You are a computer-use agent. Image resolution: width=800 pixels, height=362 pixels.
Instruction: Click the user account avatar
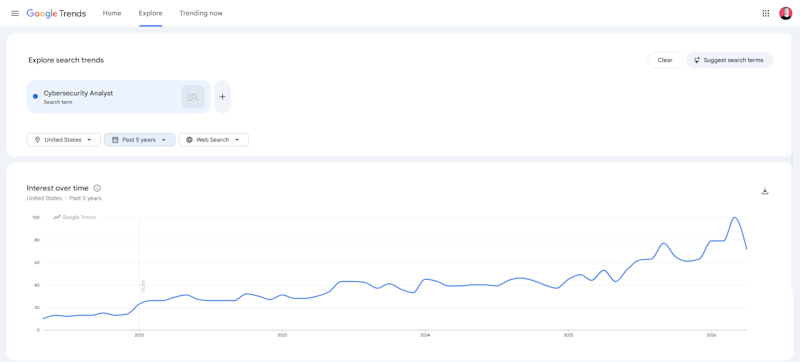click(785, 13)
